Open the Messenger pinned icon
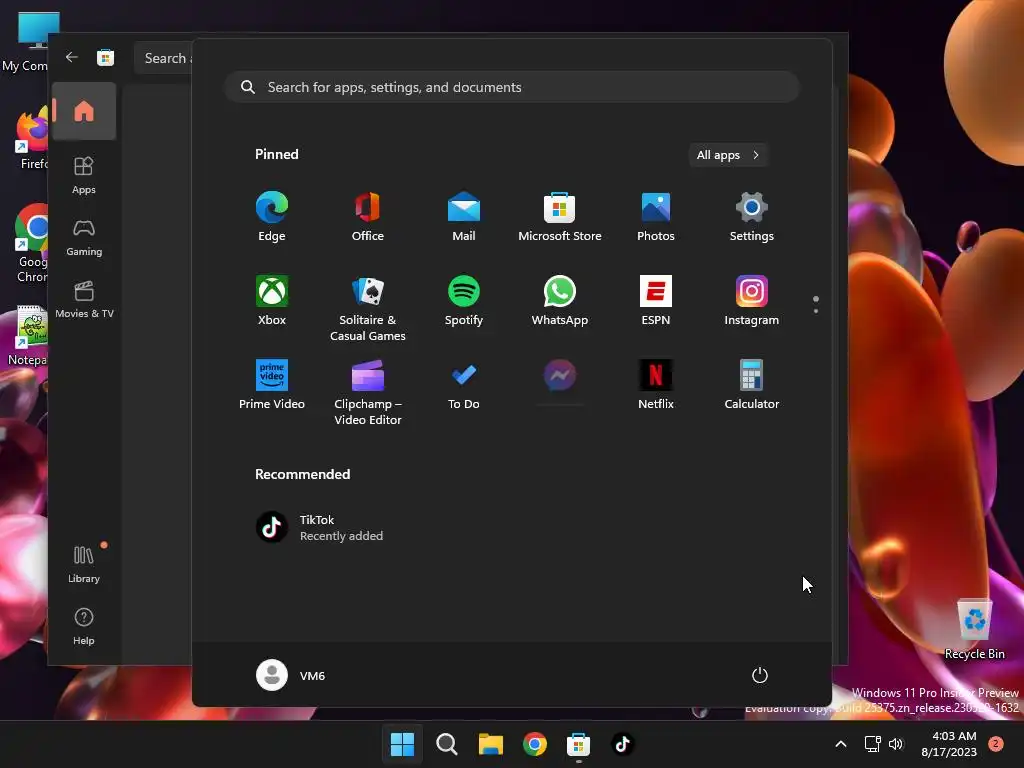Viewport: 1024px width, 768px height. tap(560, 376)
